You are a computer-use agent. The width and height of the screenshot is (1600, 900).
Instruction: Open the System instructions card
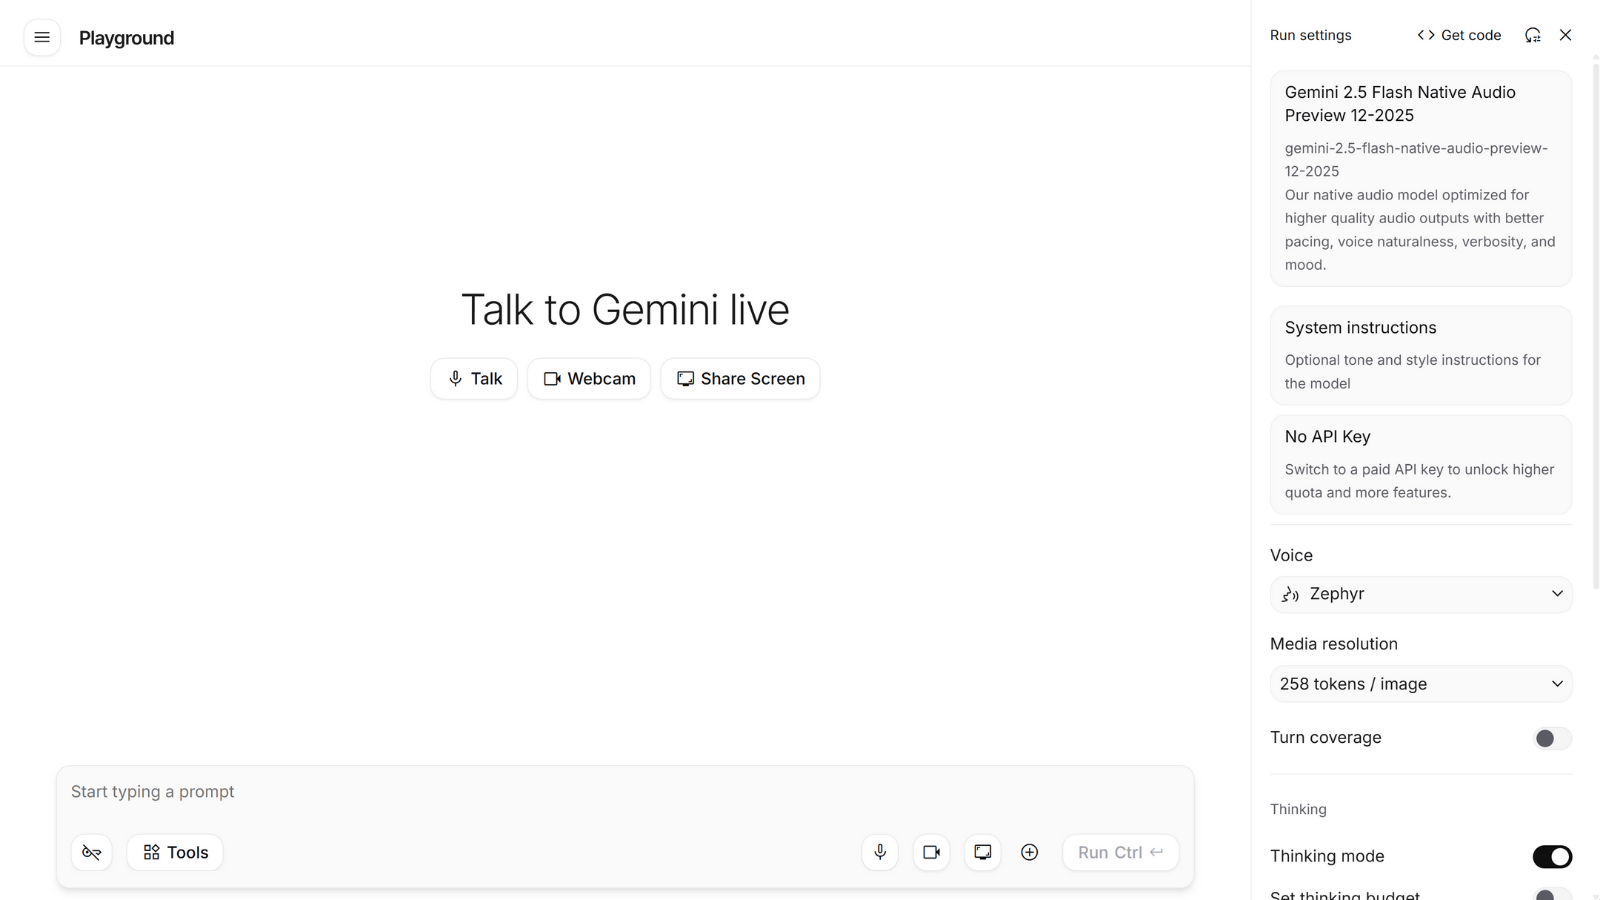1420,355
